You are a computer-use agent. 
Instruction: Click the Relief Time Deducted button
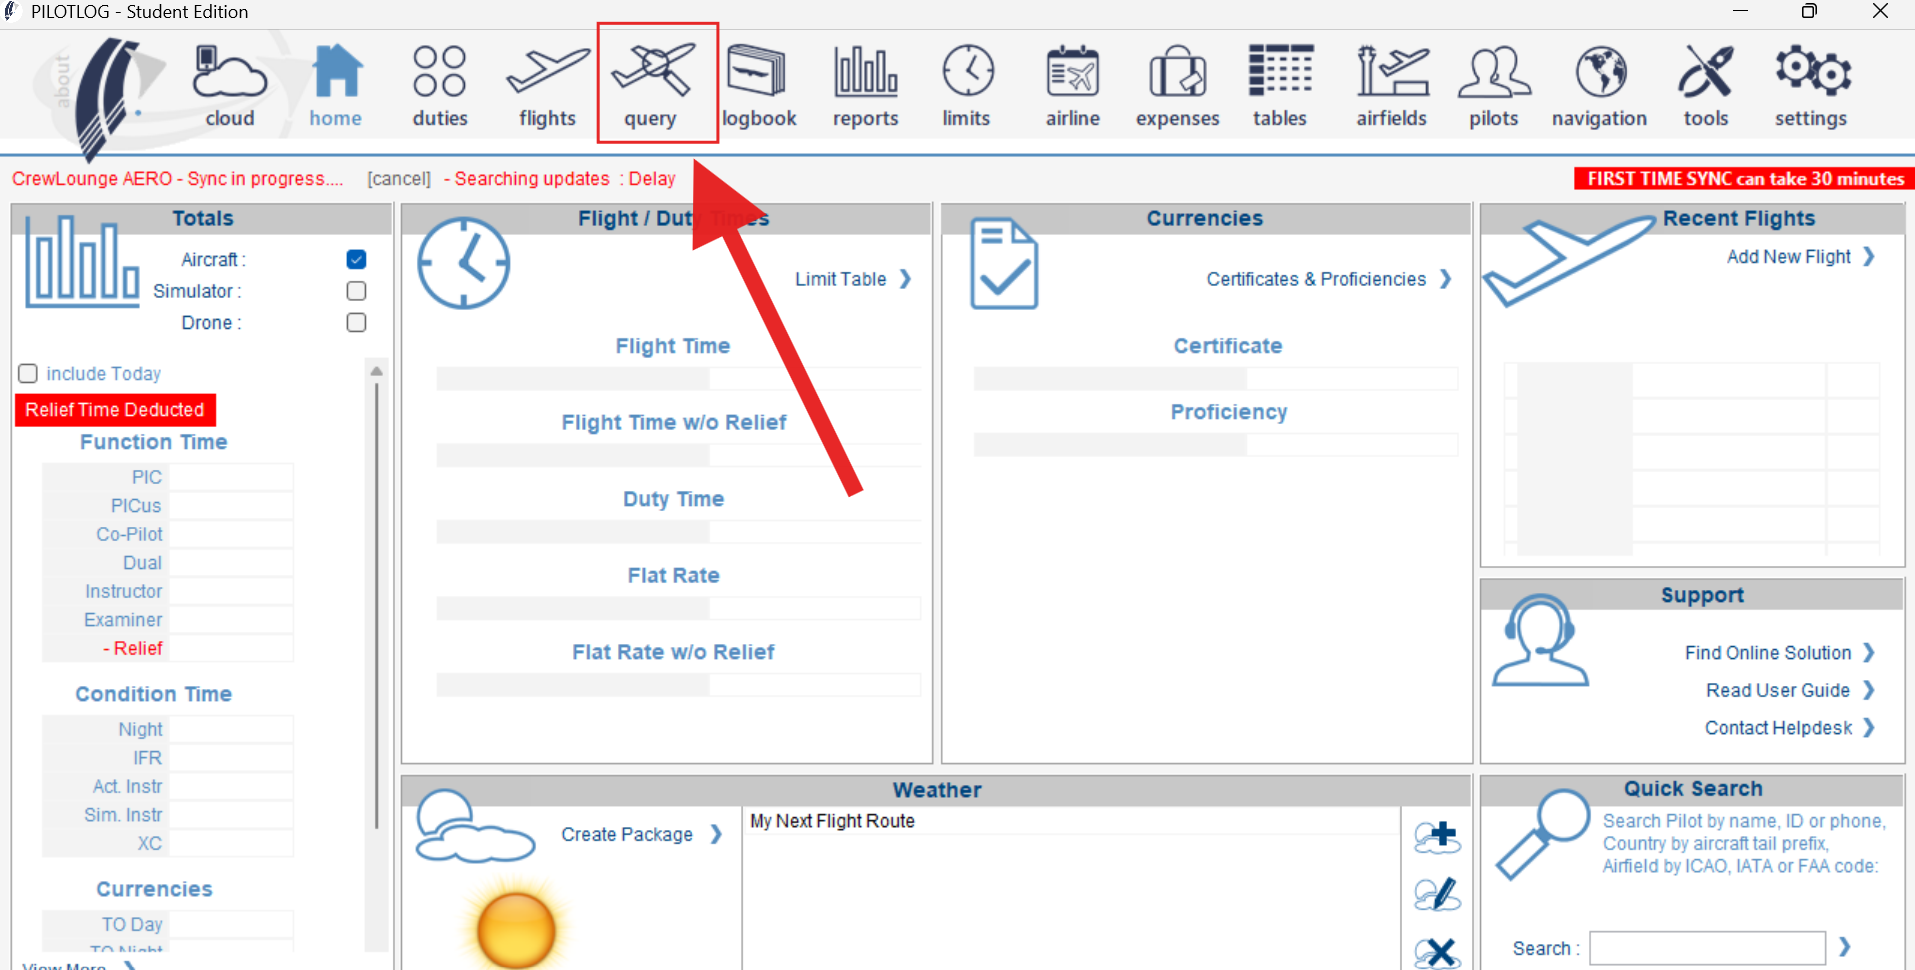115,410
